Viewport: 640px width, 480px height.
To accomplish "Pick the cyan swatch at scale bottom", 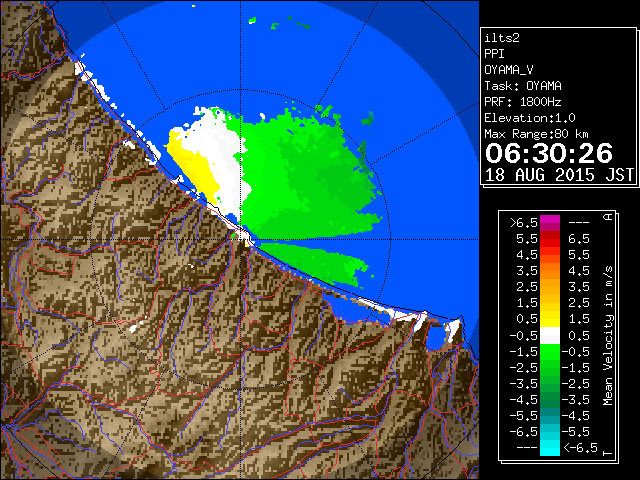I will [x=550, y=448].
